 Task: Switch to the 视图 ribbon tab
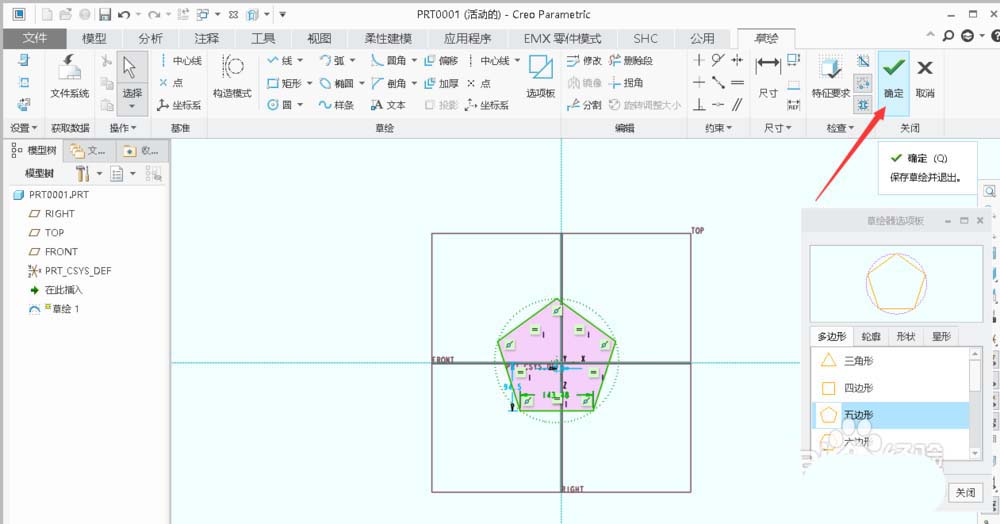coord(319,38)
